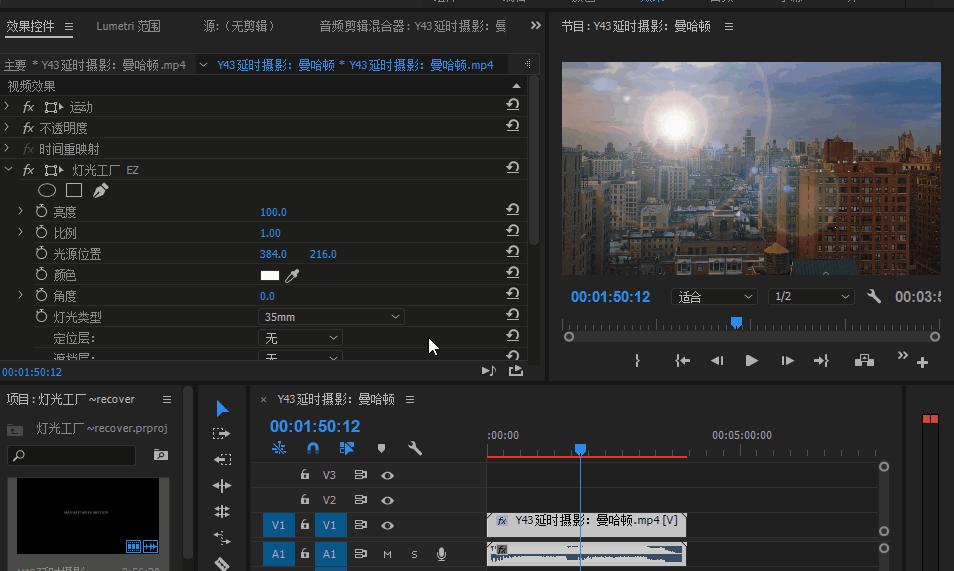Mute the A1 audio track
The image size is (954, 571).
387,554
